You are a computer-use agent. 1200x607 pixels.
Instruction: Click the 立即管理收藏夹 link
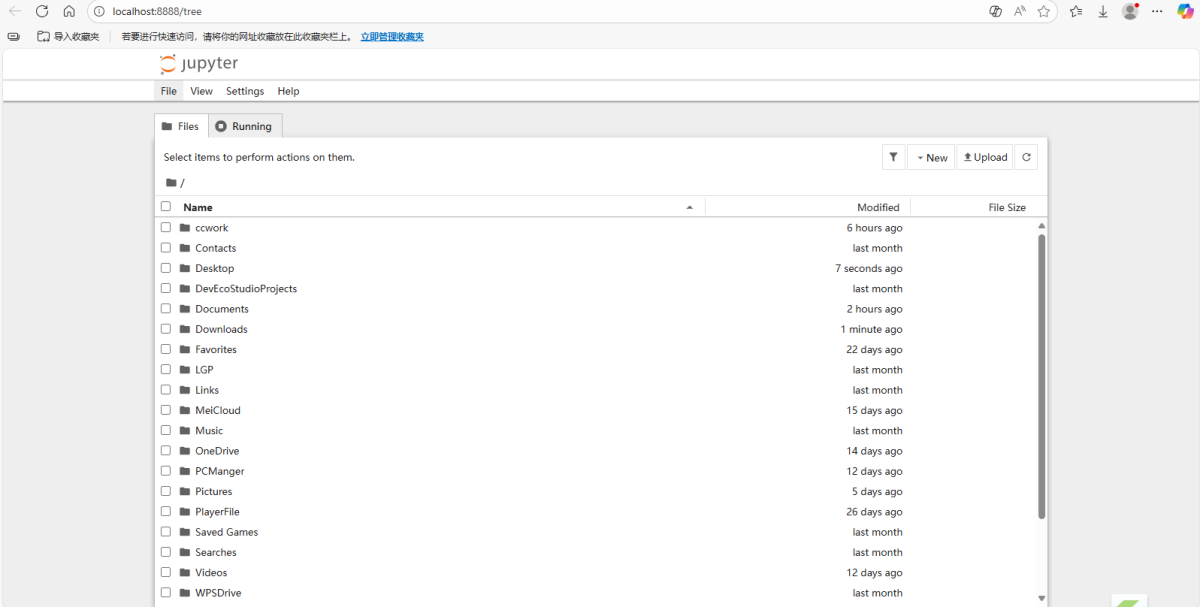coord(392,36)
